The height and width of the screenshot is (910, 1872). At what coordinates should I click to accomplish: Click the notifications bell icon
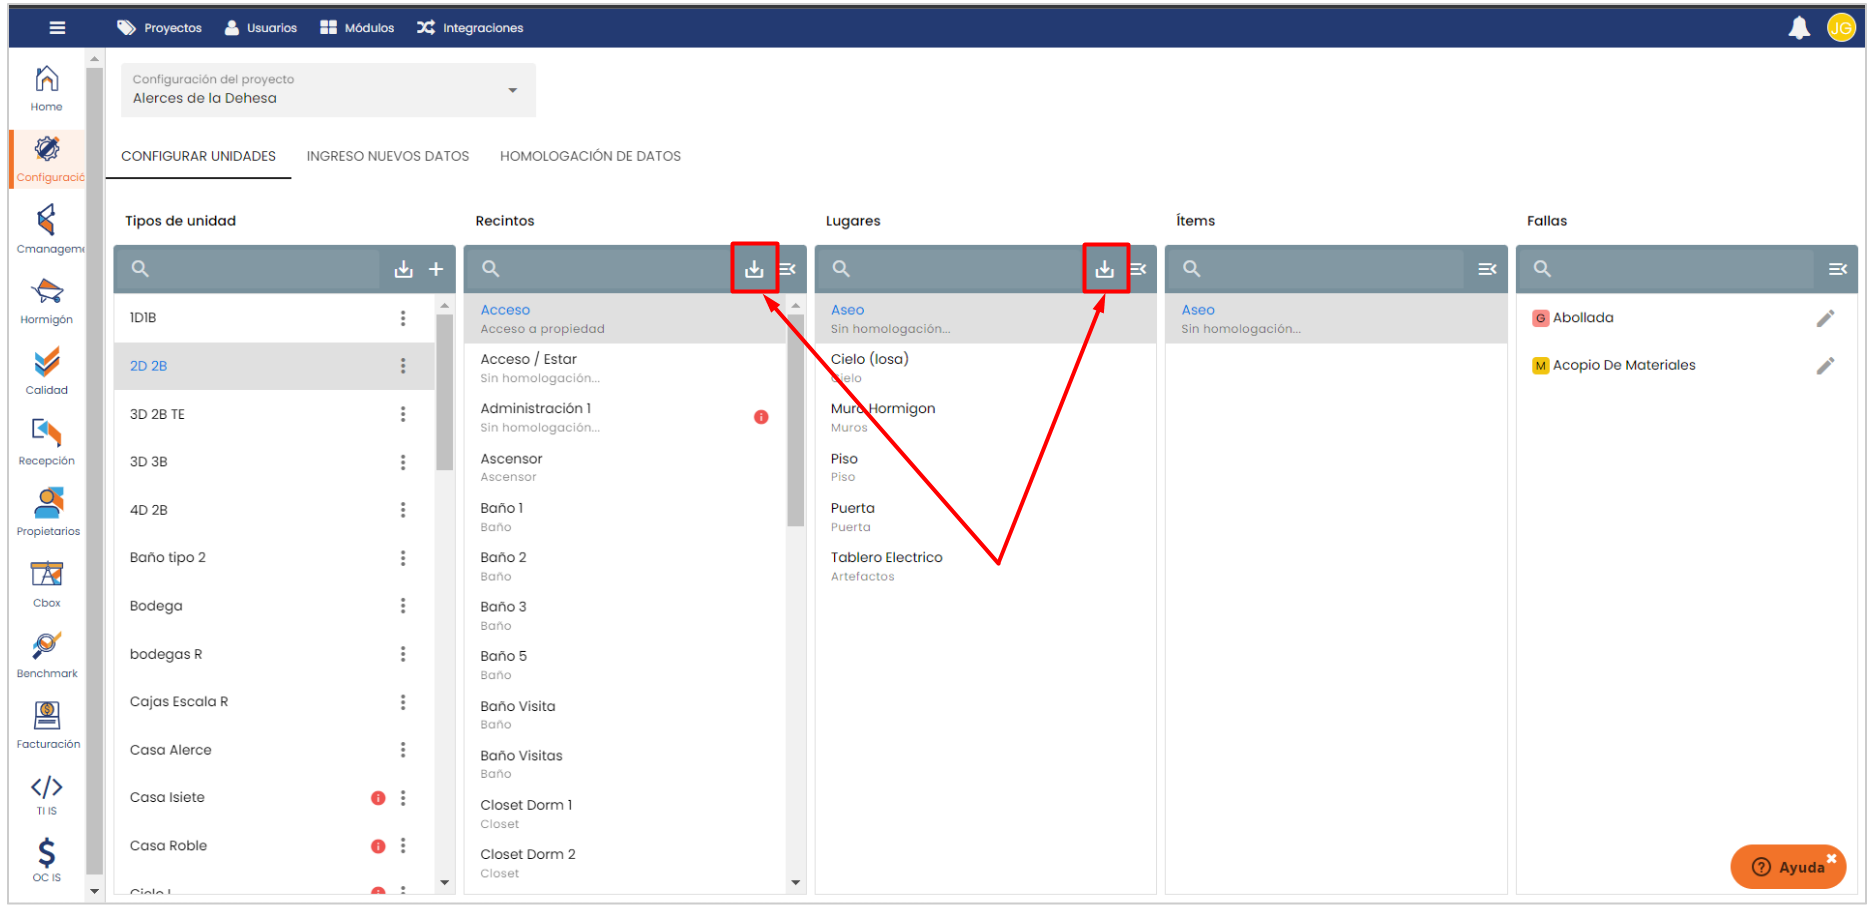click(1799, 28)
